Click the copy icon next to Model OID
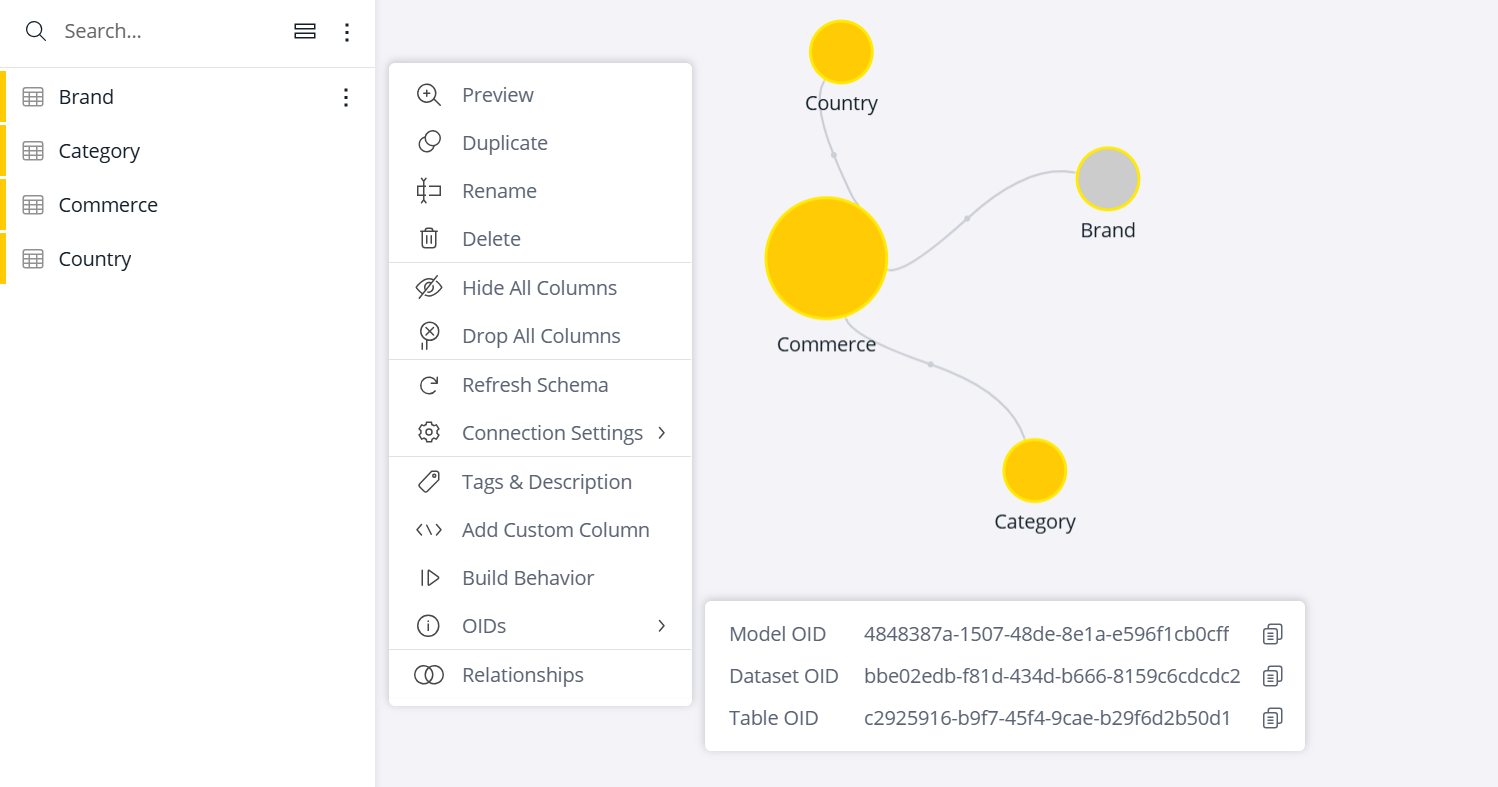Viewport: 1498px width, 787px height. [1272, 634]
